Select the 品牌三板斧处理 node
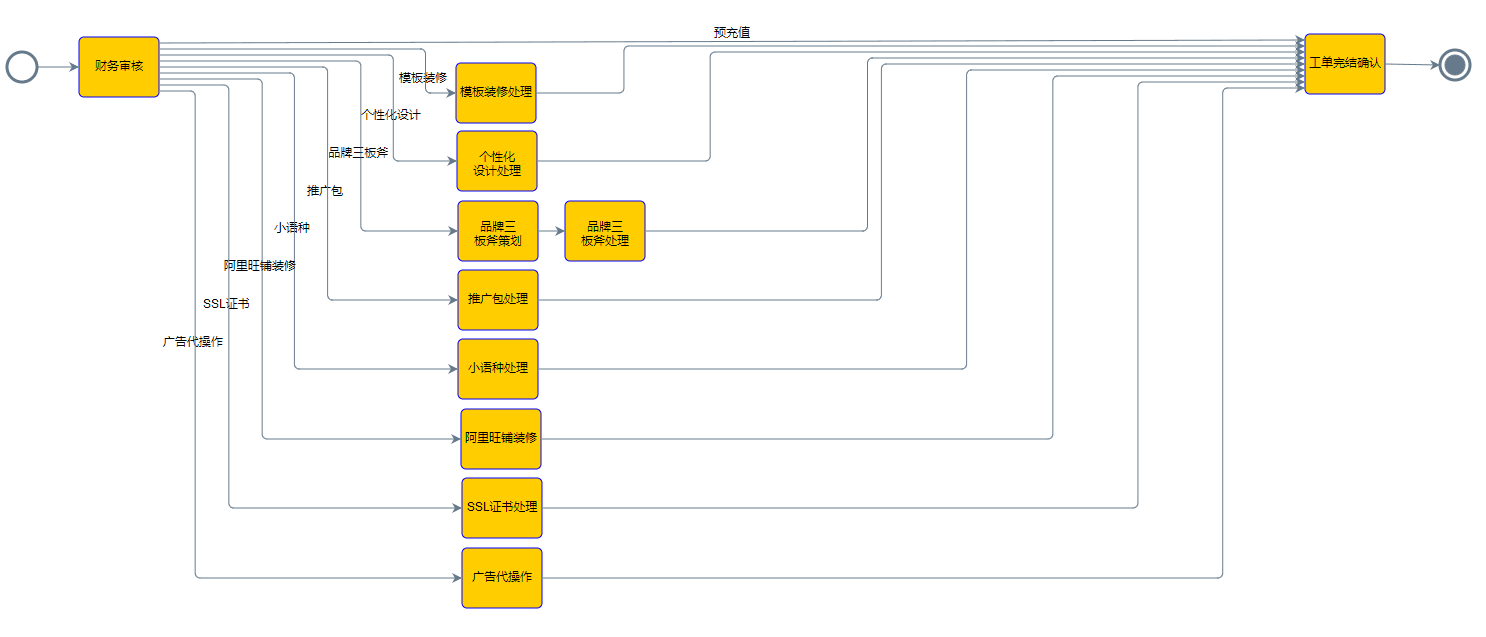This screenshot has width=1486, height=637. 605,231
